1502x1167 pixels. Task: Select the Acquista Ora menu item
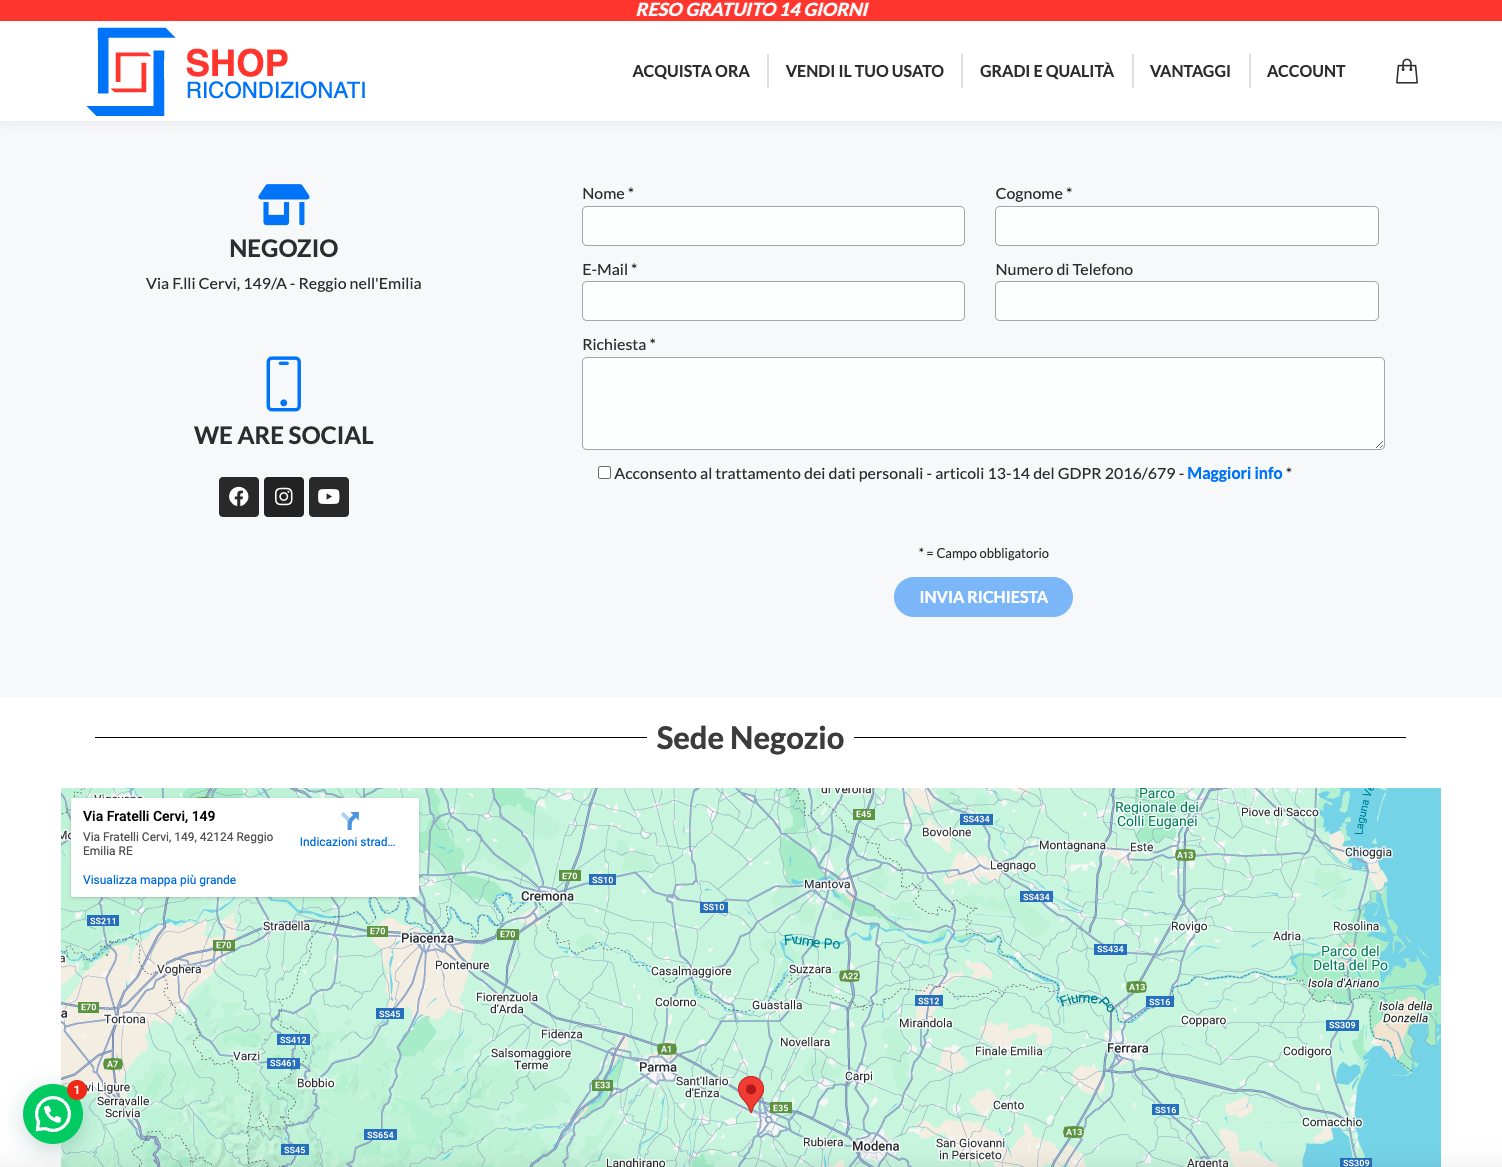(x=690, y=71)
